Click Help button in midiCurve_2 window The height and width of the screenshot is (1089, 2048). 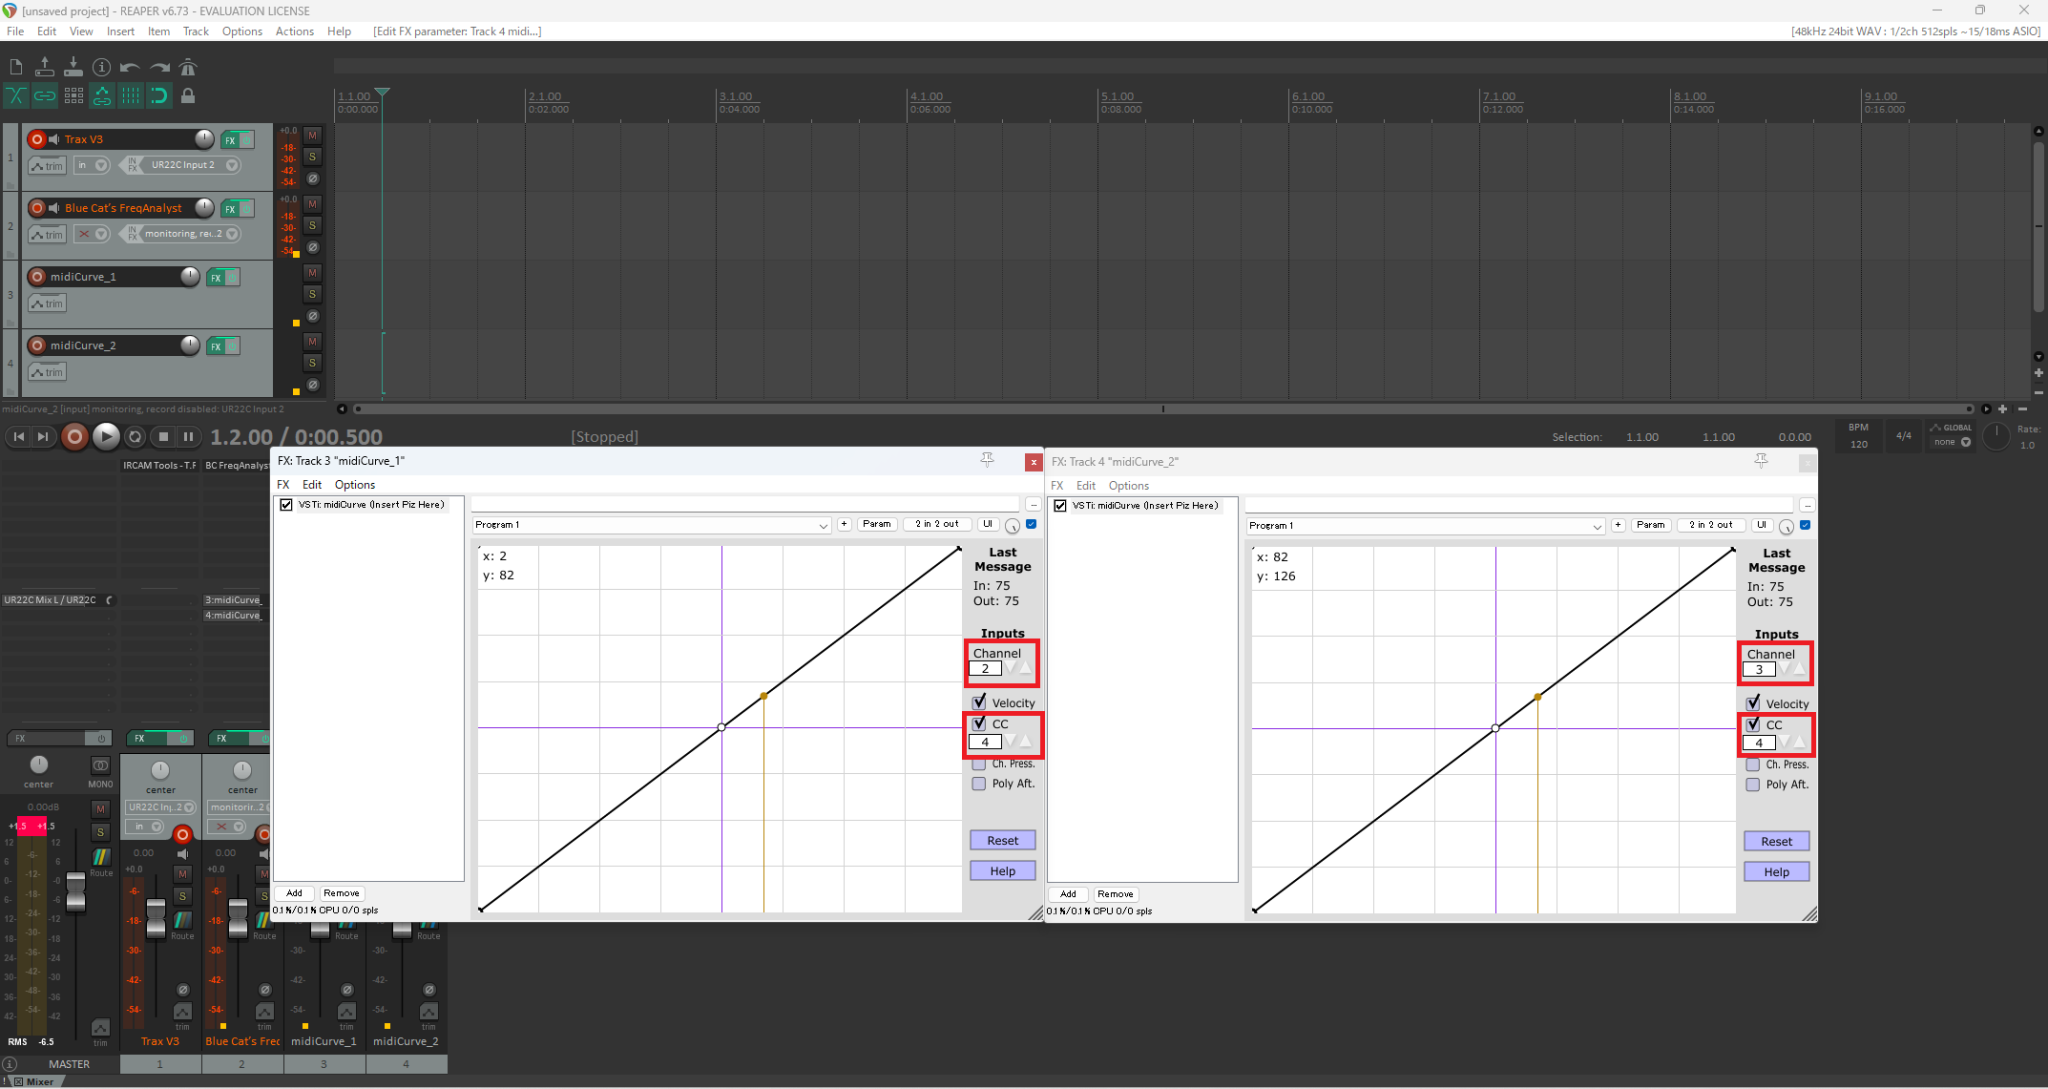(x=1776, y=872)
